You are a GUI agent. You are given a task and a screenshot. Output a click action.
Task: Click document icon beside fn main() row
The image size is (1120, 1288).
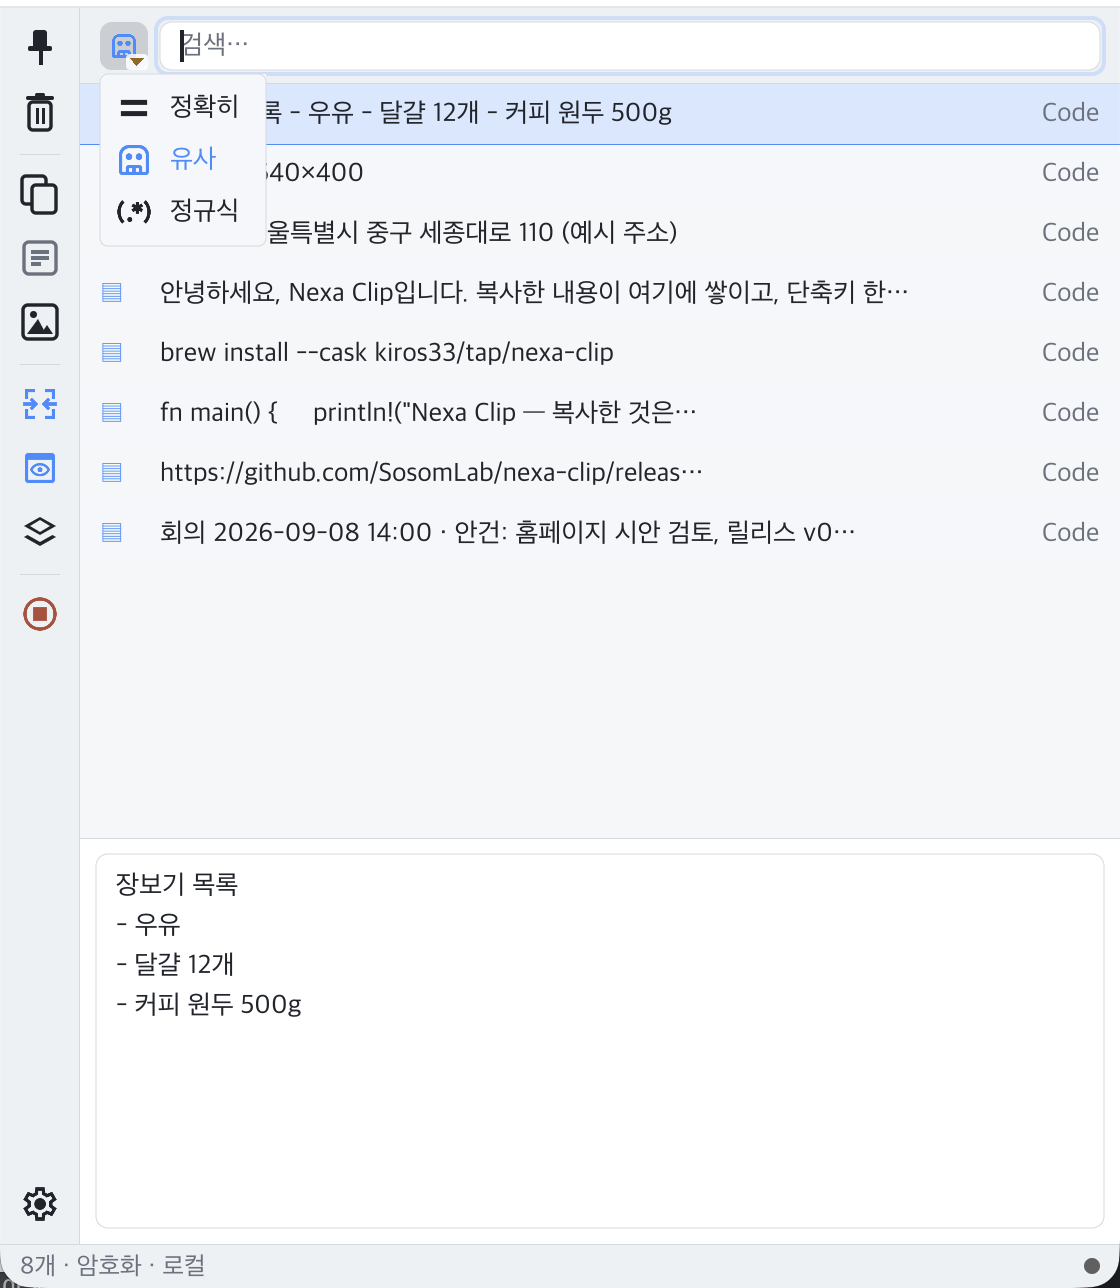[112, 412]
